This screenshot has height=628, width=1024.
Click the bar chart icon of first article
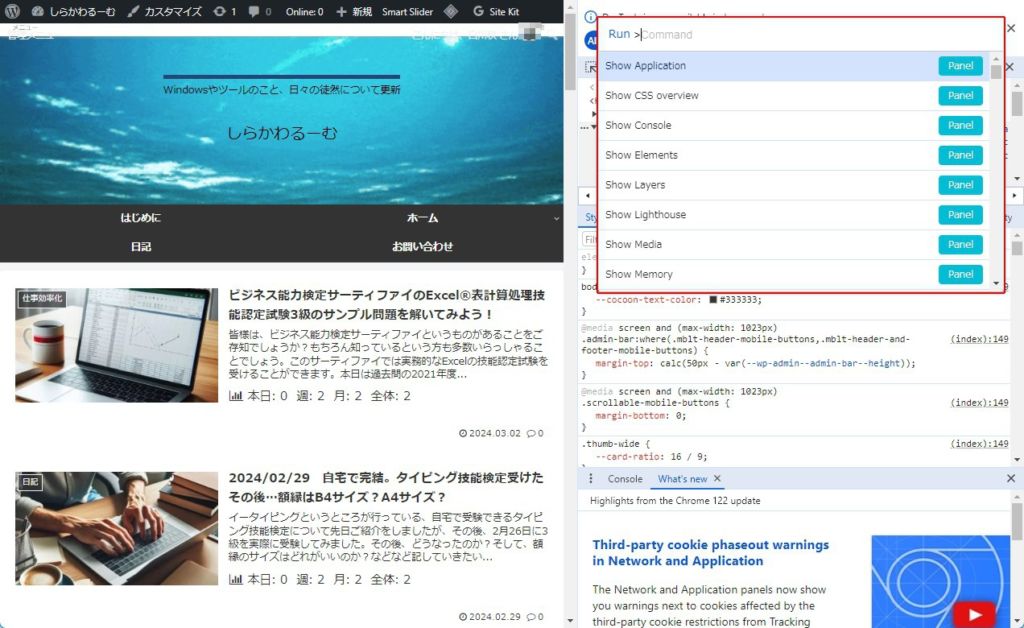pos(236,396)
